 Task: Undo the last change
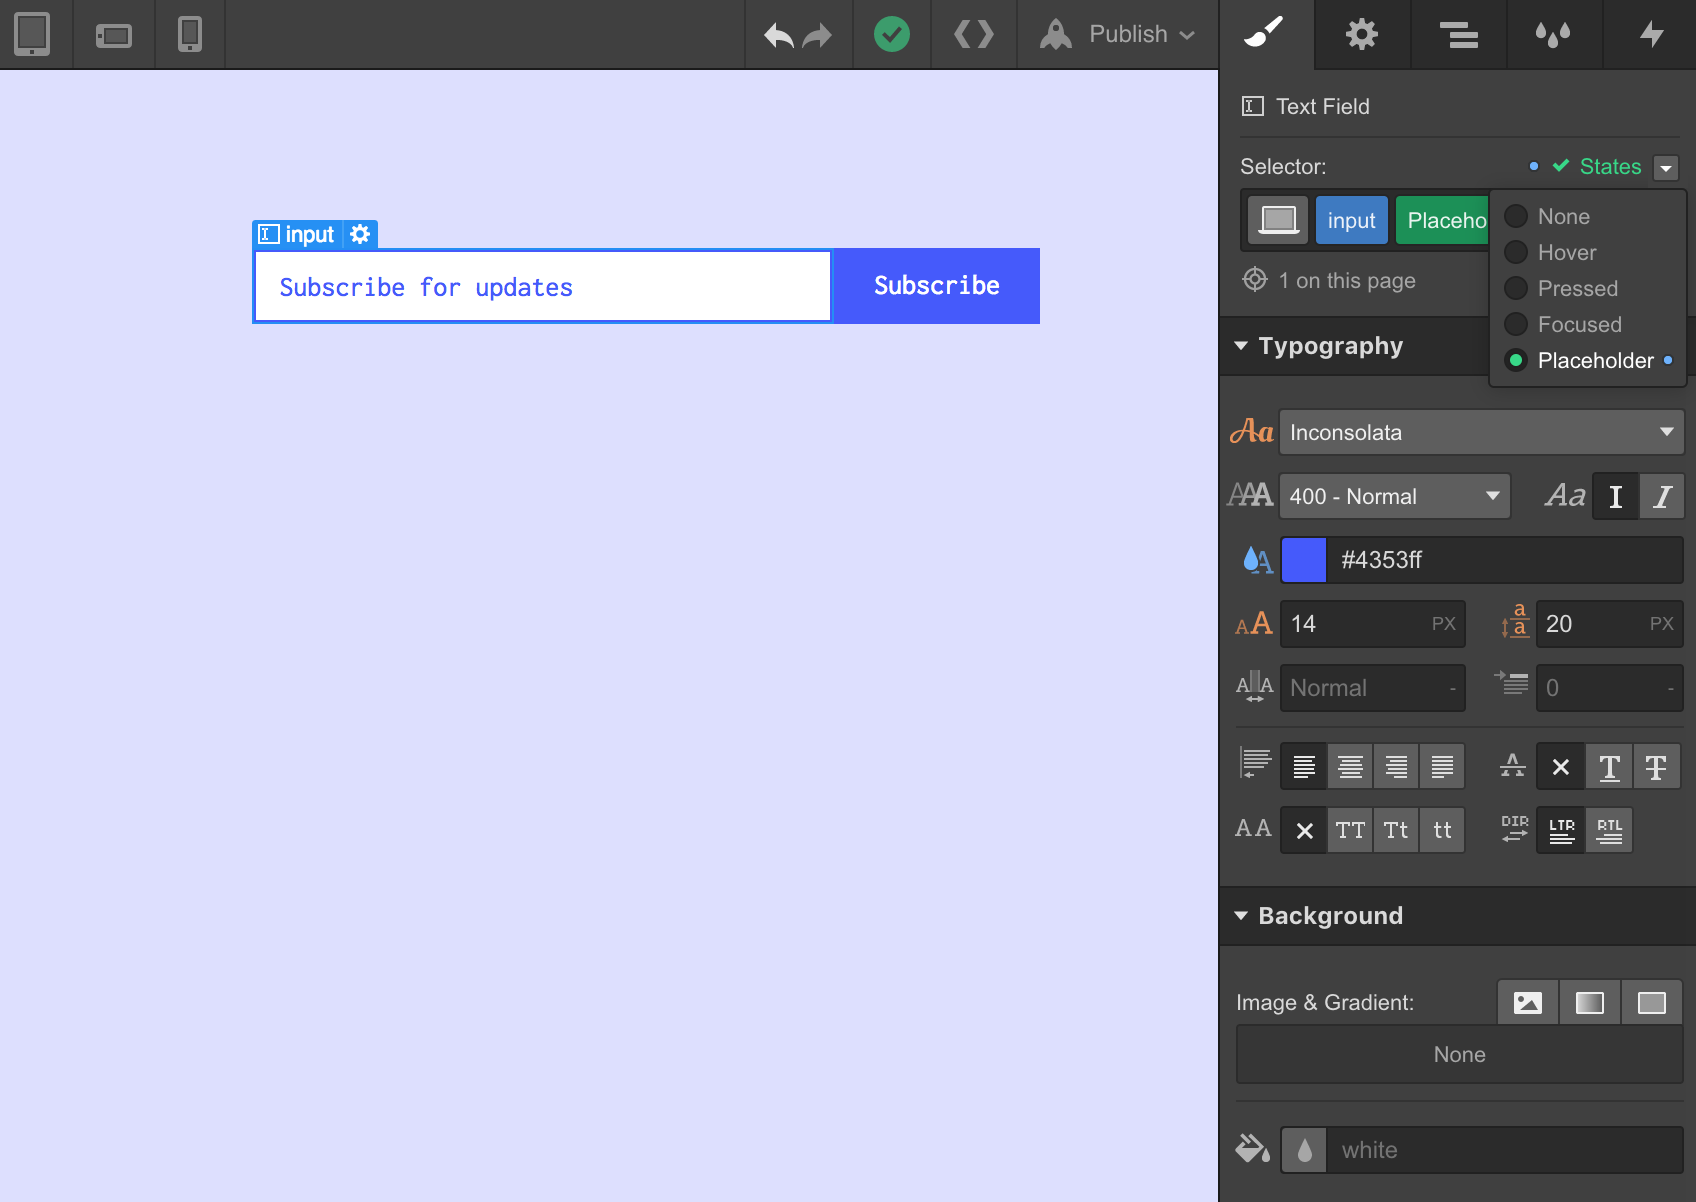click(779, 35)
